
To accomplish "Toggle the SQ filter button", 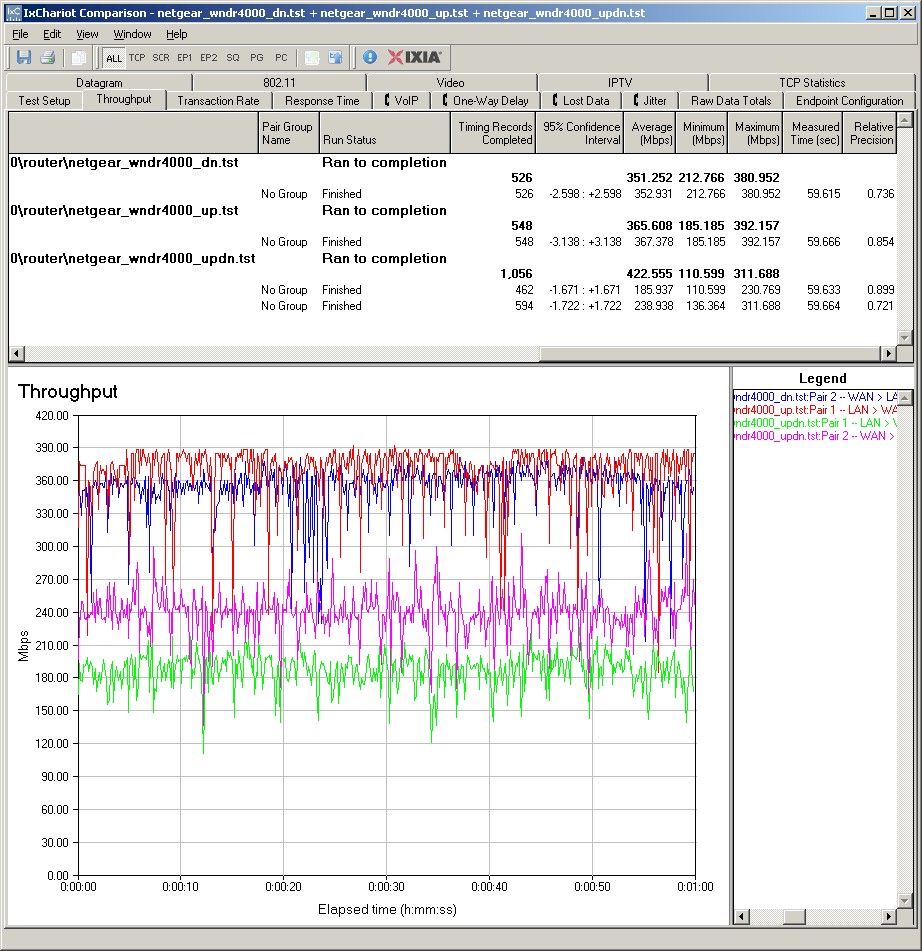I will click(233, 58).
